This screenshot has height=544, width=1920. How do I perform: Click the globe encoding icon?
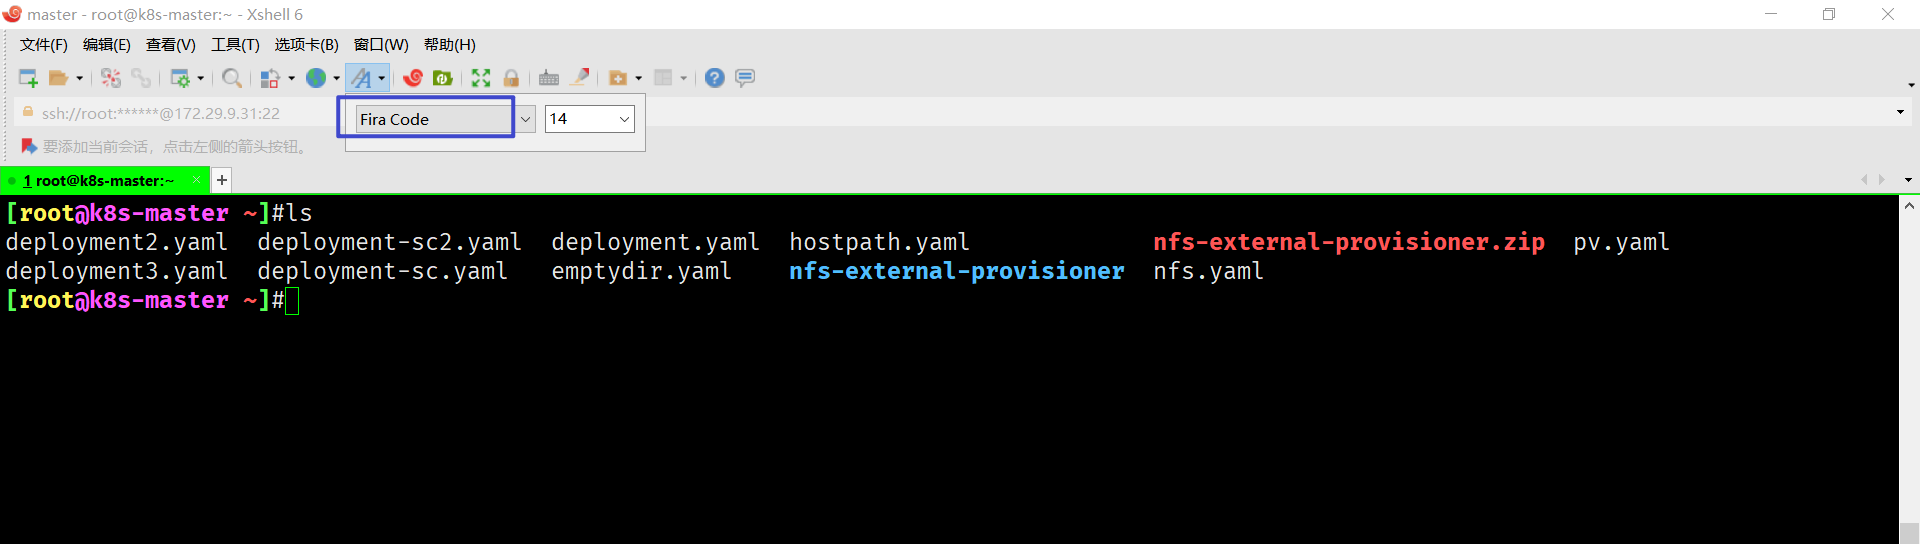pyautogui.click(x=316, y=78)
